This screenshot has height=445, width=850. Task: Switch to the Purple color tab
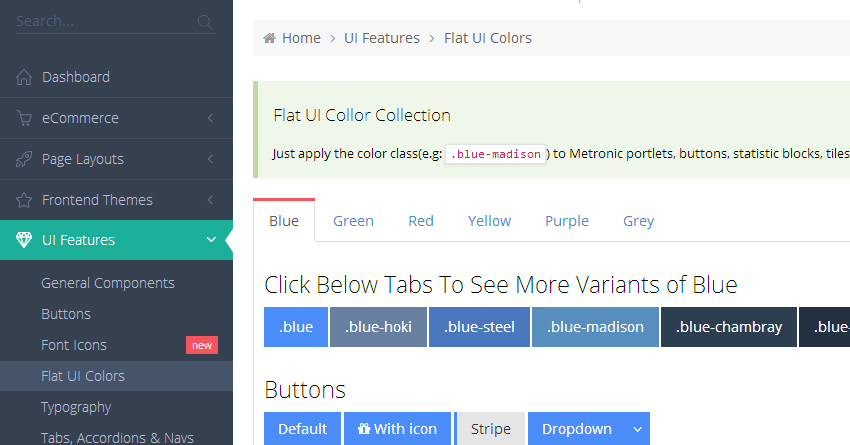(x=566, y=221)
